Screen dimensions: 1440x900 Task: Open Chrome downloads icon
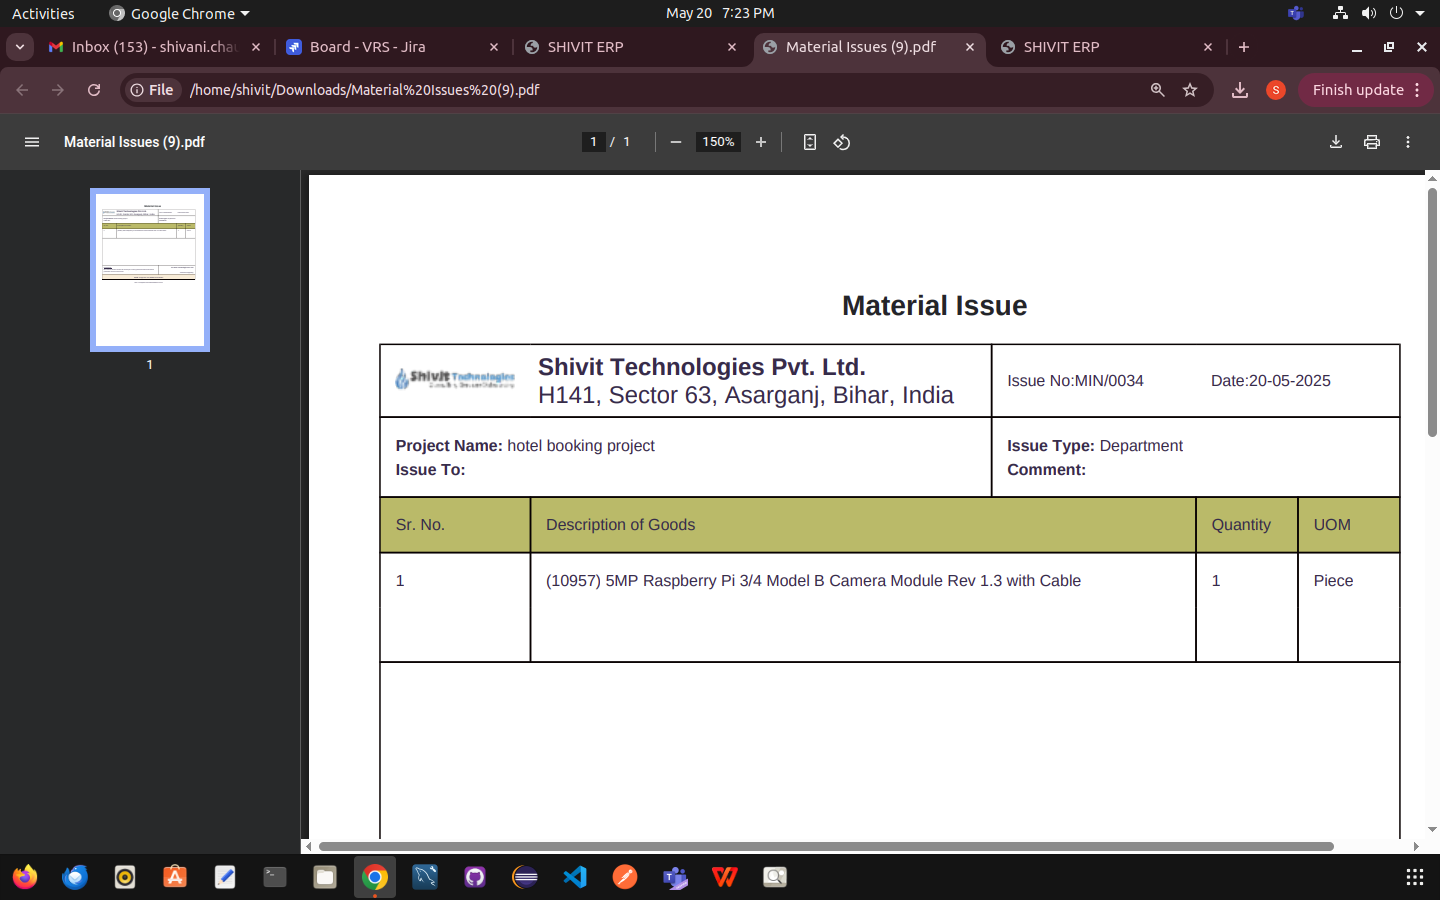[1240, 90]
